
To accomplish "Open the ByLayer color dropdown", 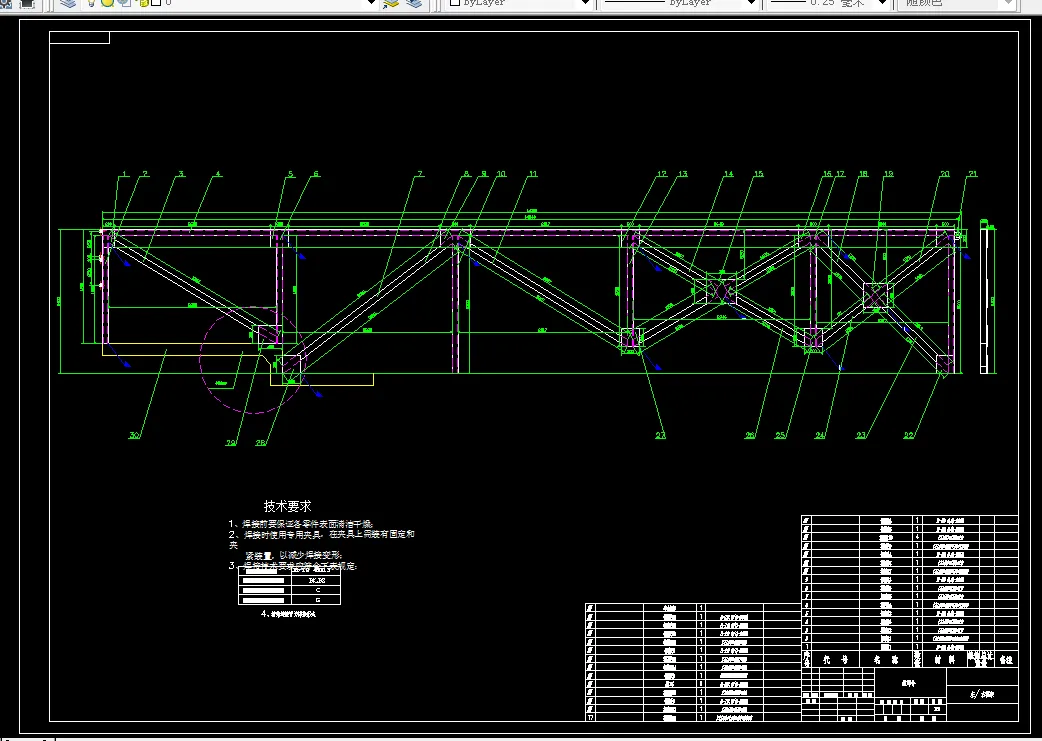I will pyautogui.click(x=585, y=3).
